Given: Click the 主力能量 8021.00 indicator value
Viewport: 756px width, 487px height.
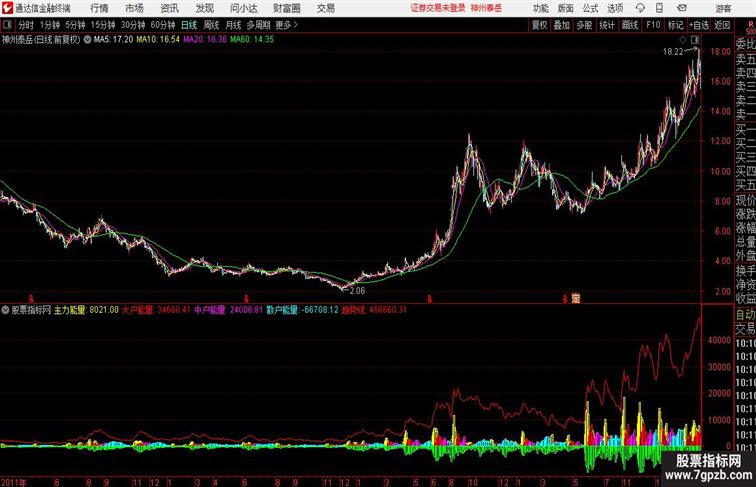Looking at the screenshot, I should point(86,310).
